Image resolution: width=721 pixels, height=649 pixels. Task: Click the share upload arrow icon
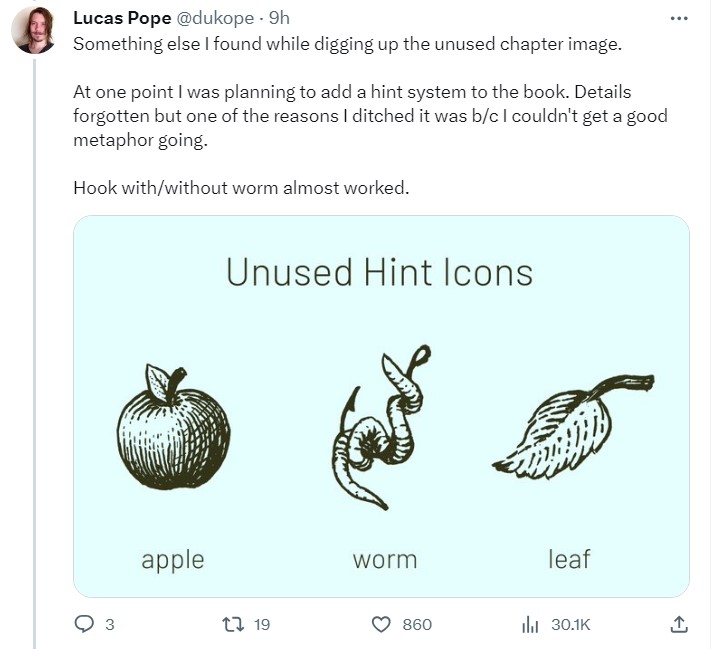click(678, 624)
